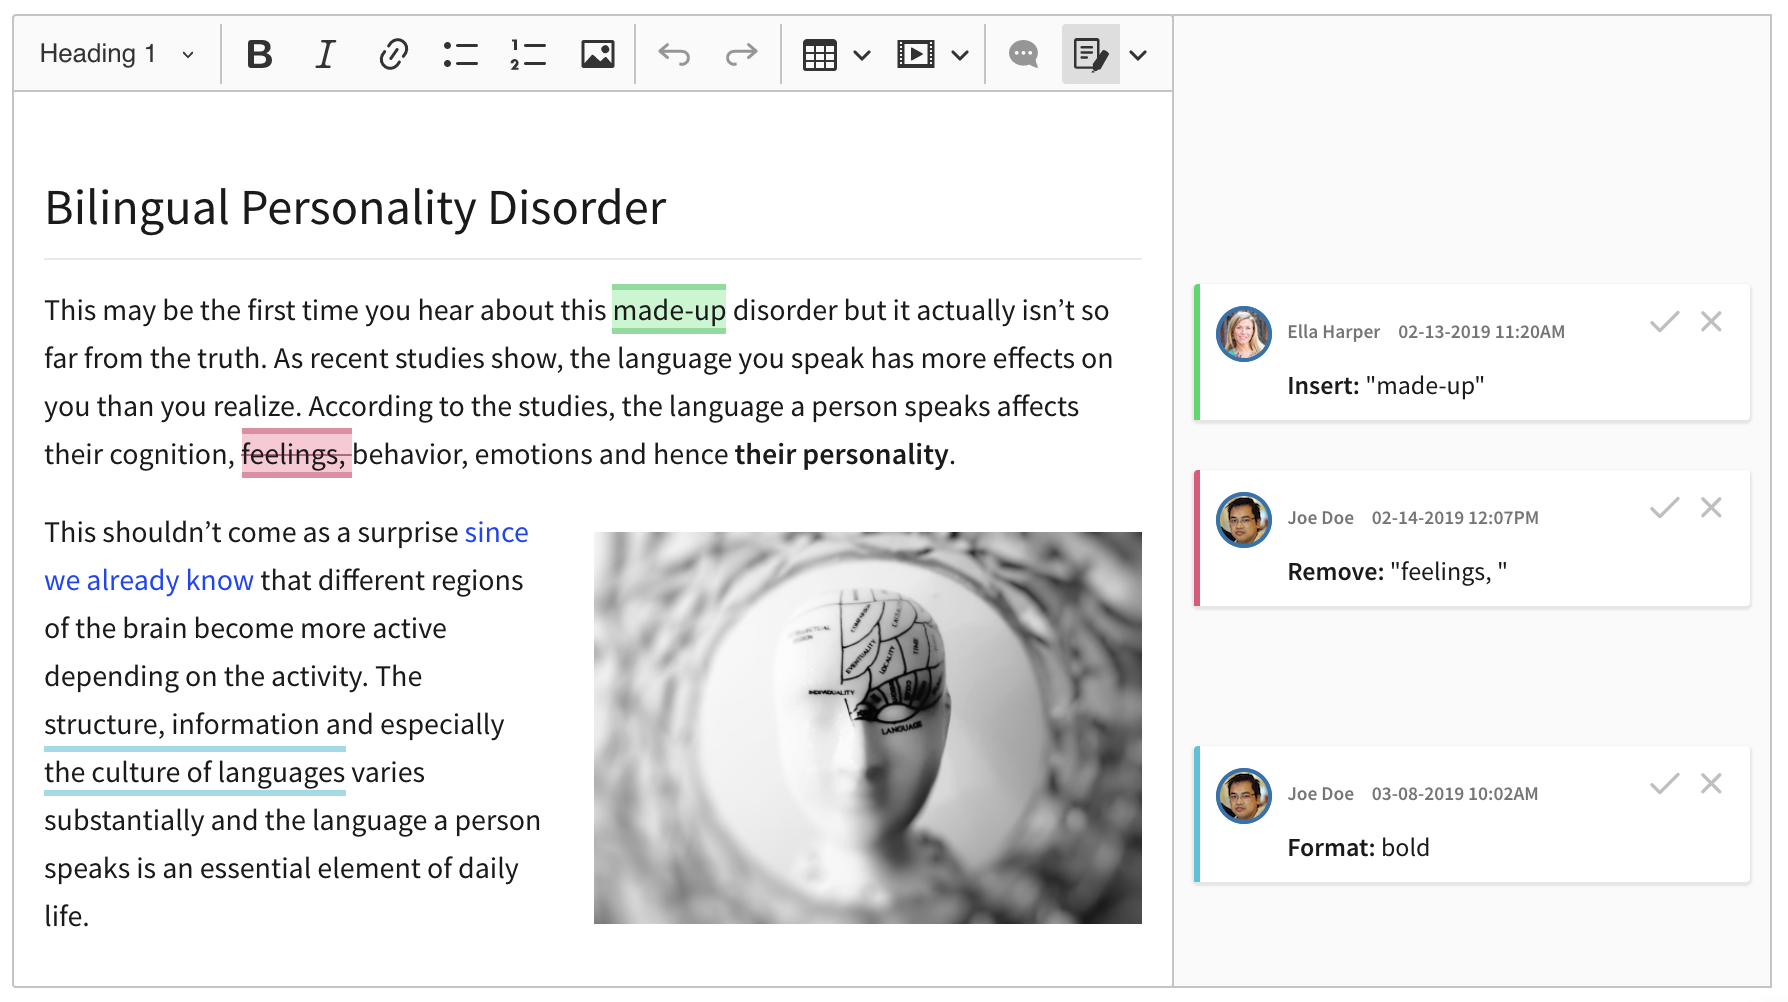1788x1002 pixels.
Task: Apply bulleted list
Action: (x=460, y=54)
